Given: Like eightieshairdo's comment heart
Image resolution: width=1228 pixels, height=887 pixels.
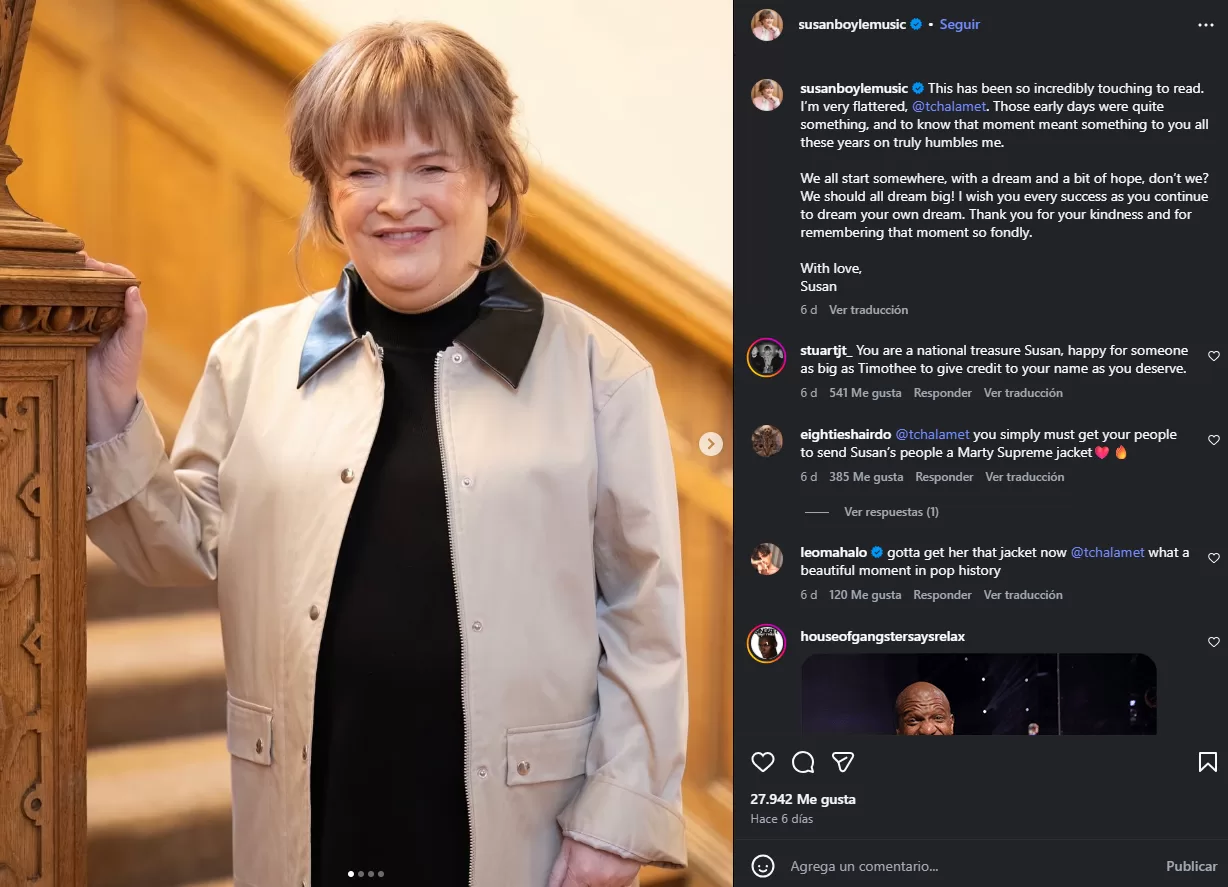Looking at the screenshot, I should click(x=1213, y=440).
